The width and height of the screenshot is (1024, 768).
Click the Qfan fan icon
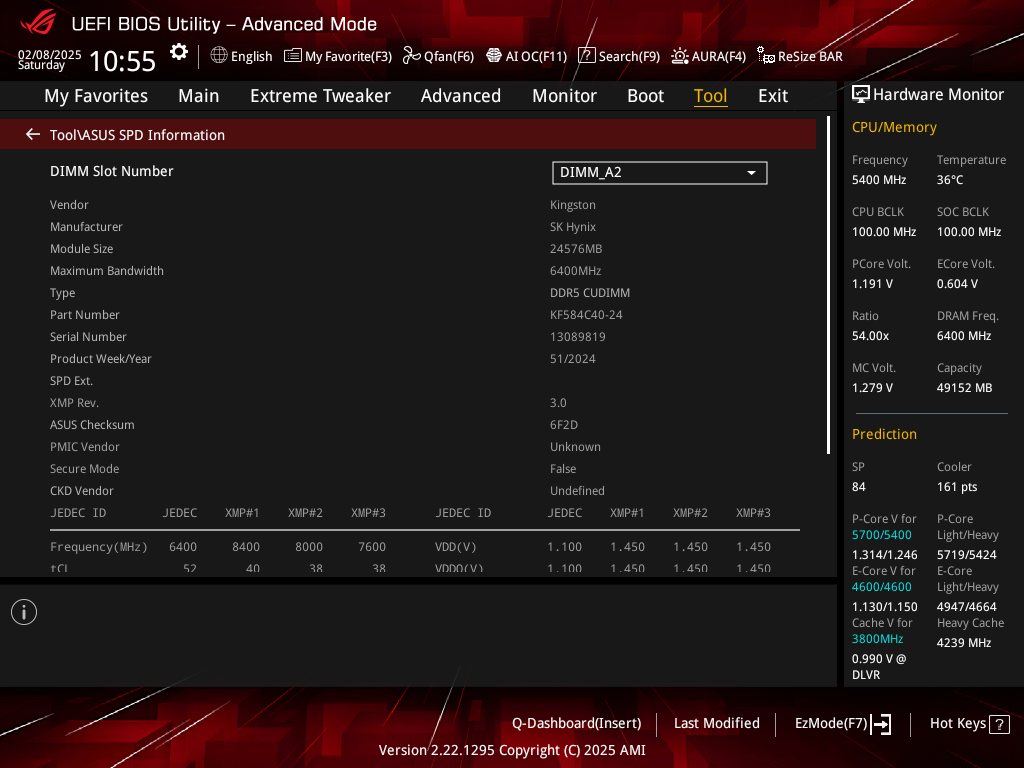[x=411, y=56]
